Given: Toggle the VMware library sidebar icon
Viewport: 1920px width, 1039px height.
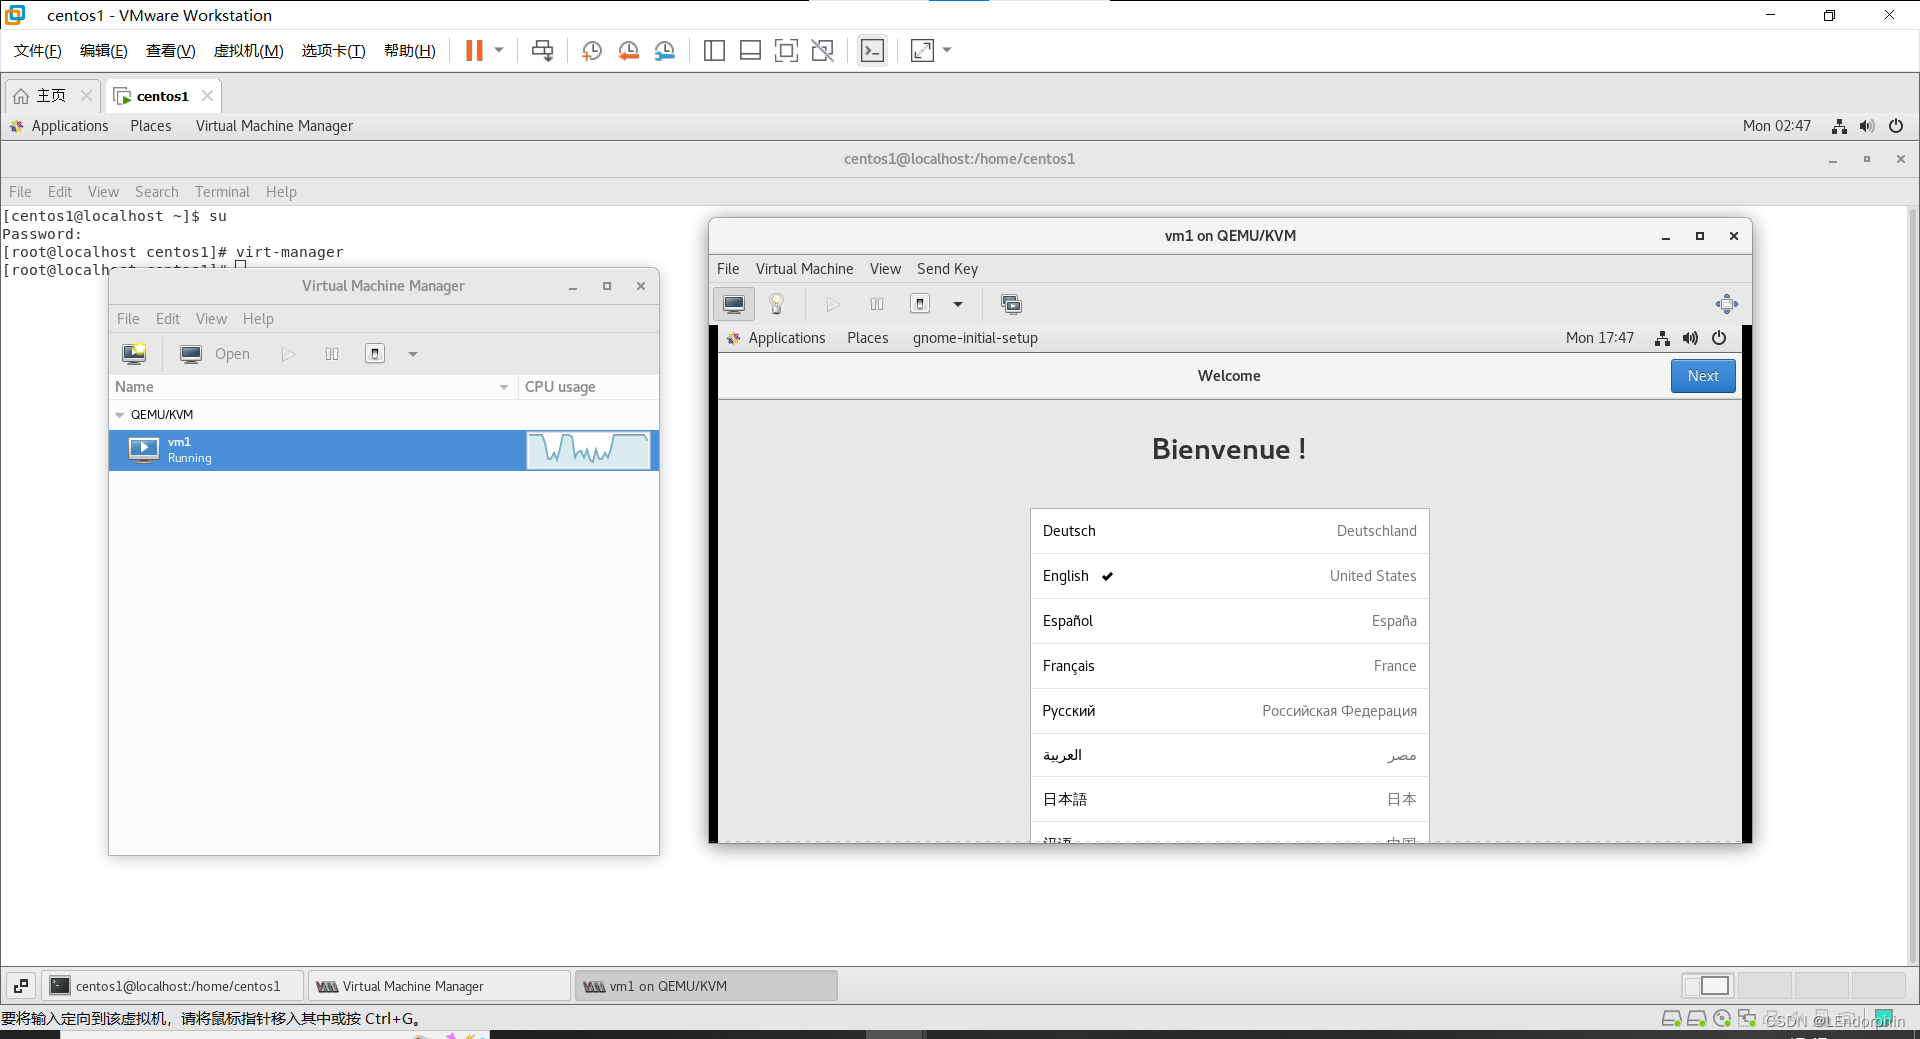Looking at the screenshot, I should [x=714, y=51].
